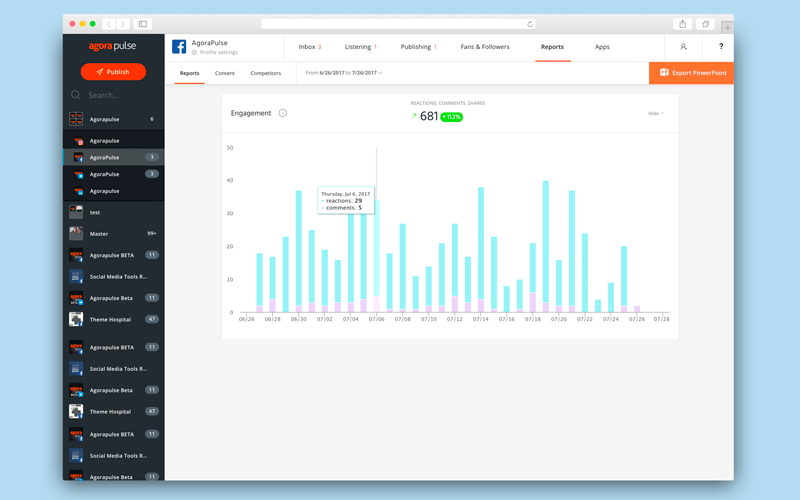This screenshot has height=500, width=800.
Task: Click the browser back arrow
Action: (x=109, y=24)
